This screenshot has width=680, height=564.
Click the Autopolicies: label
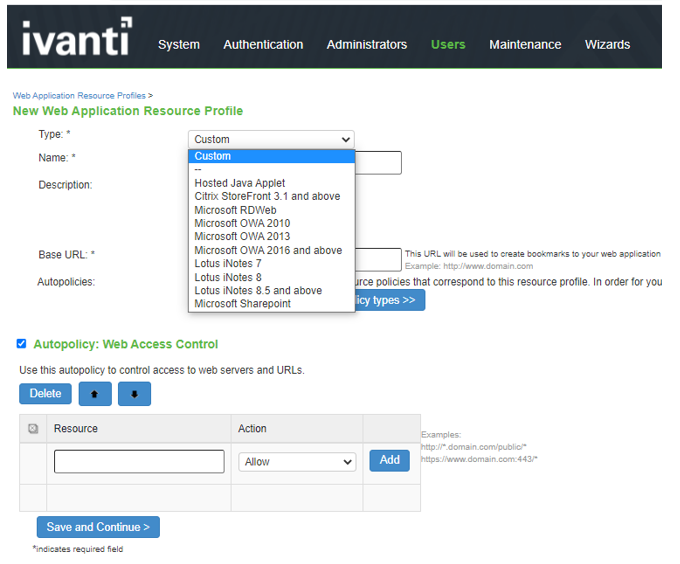tap(66, 282)
